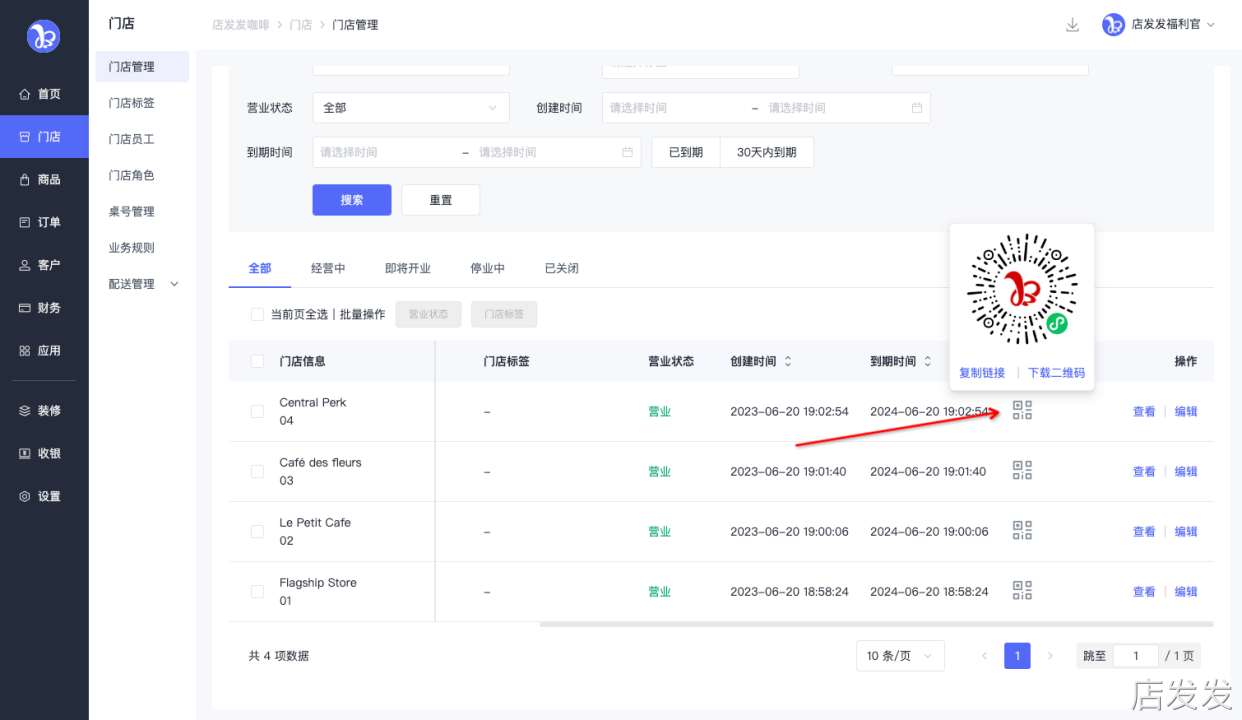This screenshot has width=1242, height=720.
Task: Open the 营业状态 dropdown
Action: (411, 108)
